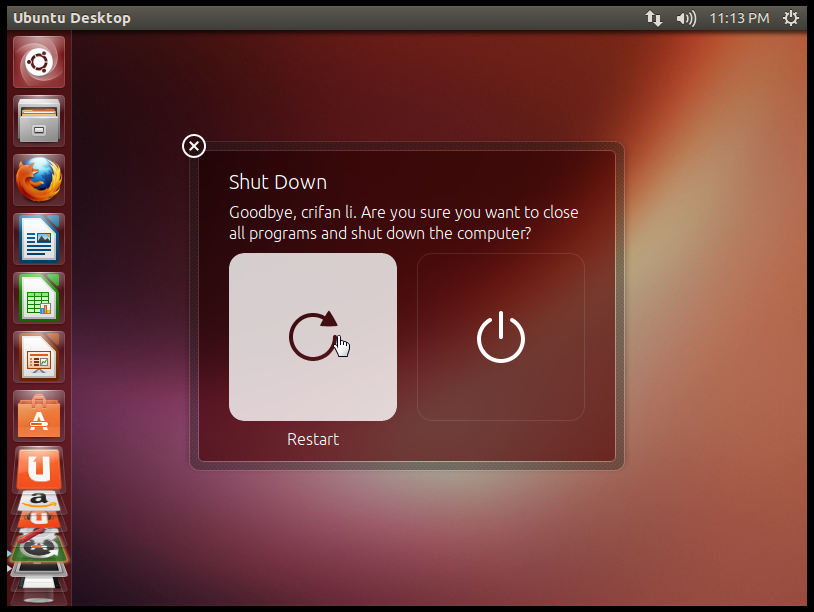Click the Restart label under button
Viewport: 814px width, 612px height.
click(313, 439)
